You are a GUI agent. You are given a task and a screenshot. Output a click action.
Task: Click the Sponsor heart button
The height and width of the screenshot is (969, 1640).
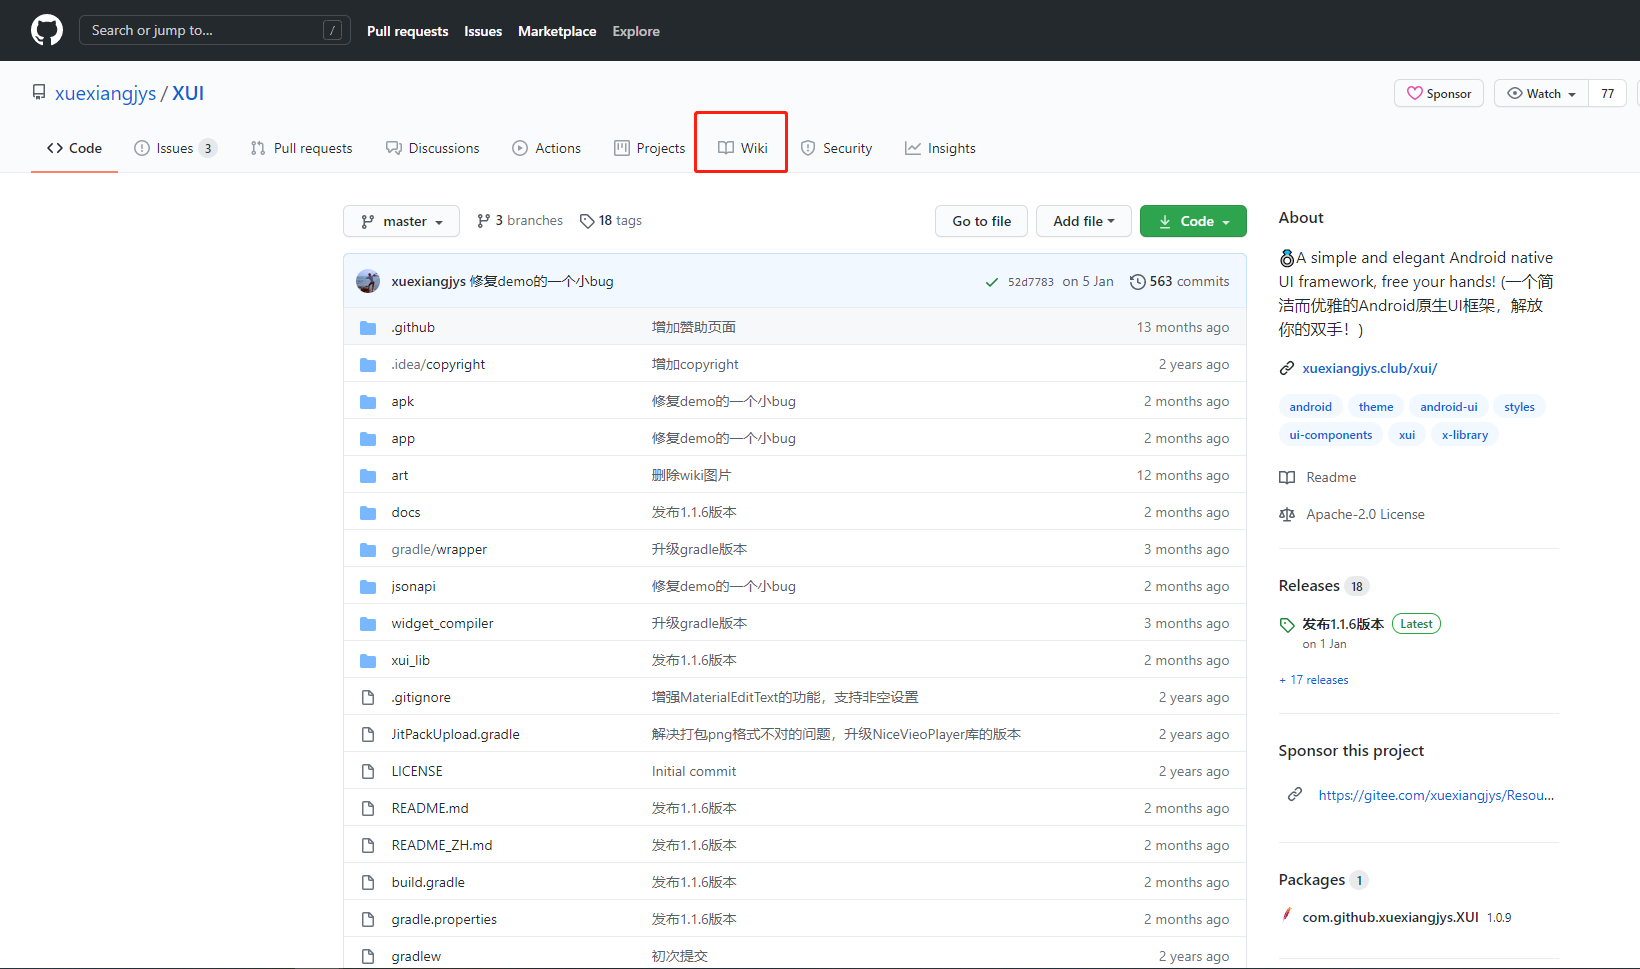(x=1438, y=93)
